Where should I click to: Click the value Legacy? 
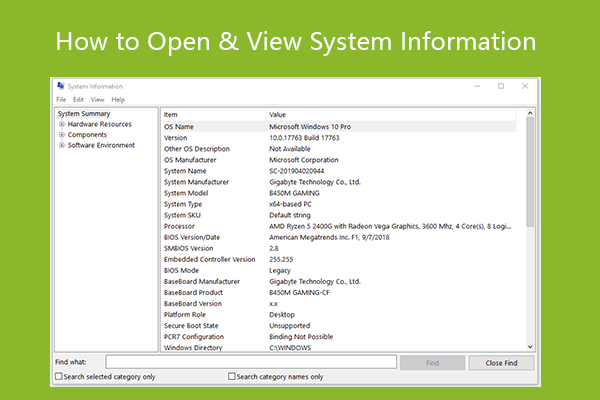point(280,271)
